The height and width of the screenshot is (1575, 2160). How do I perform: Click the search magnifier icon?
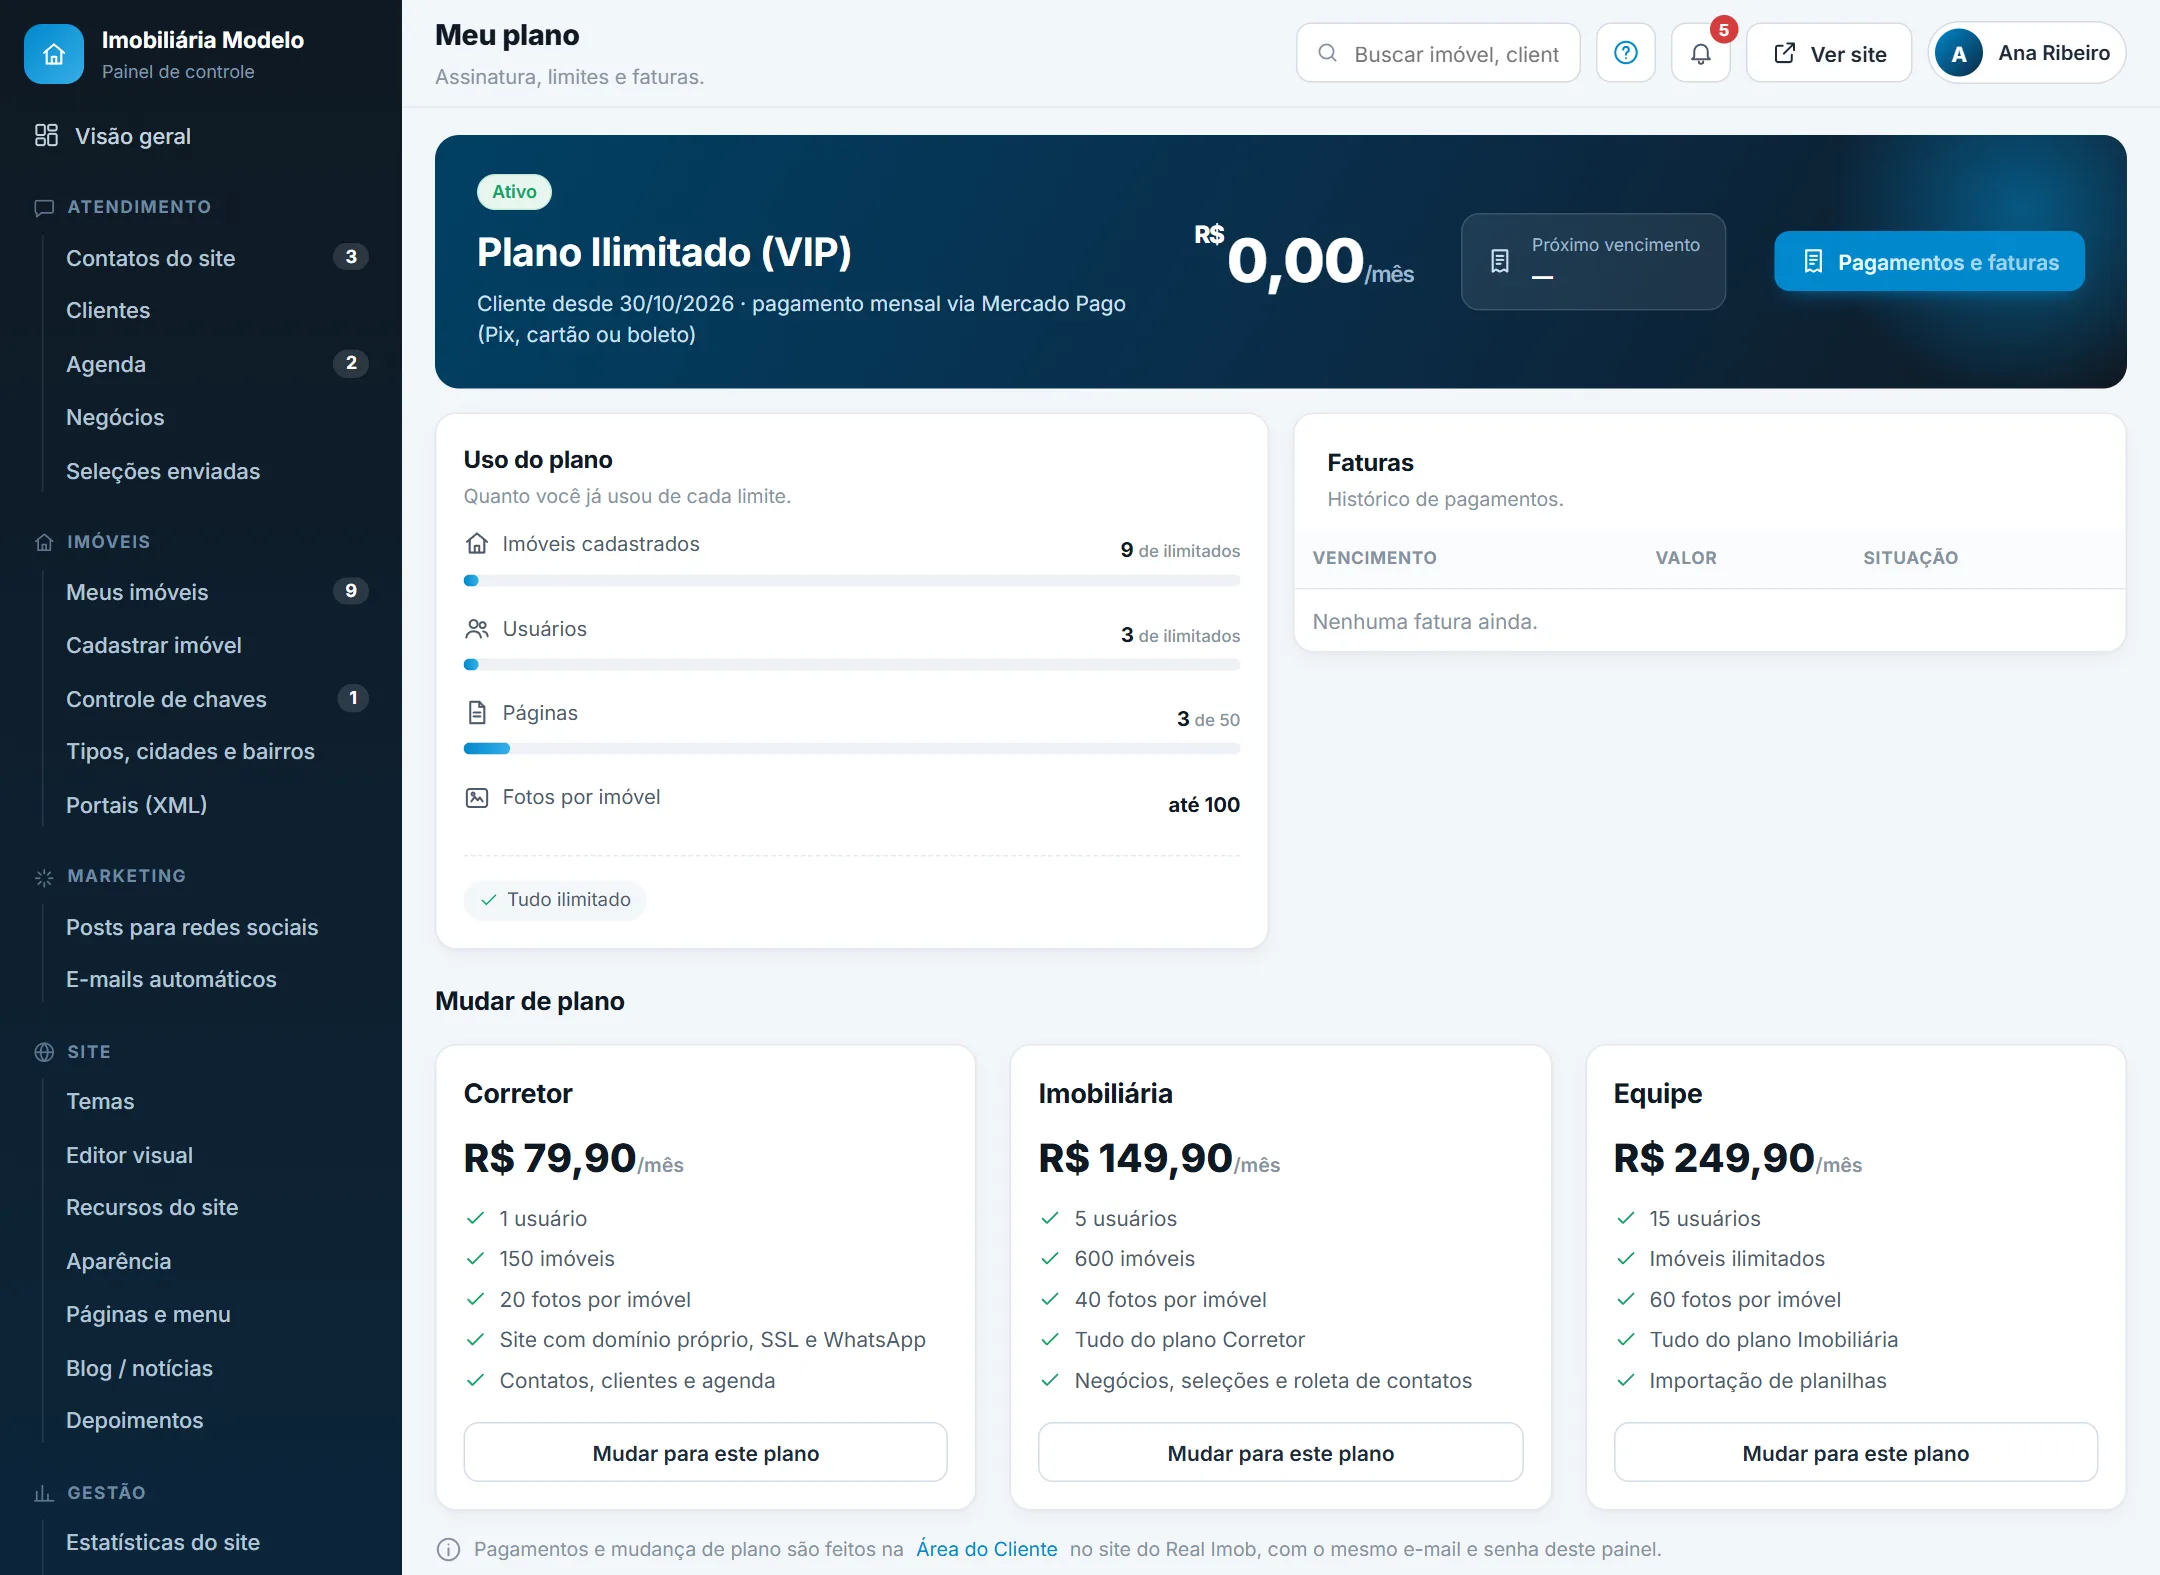1327,53
